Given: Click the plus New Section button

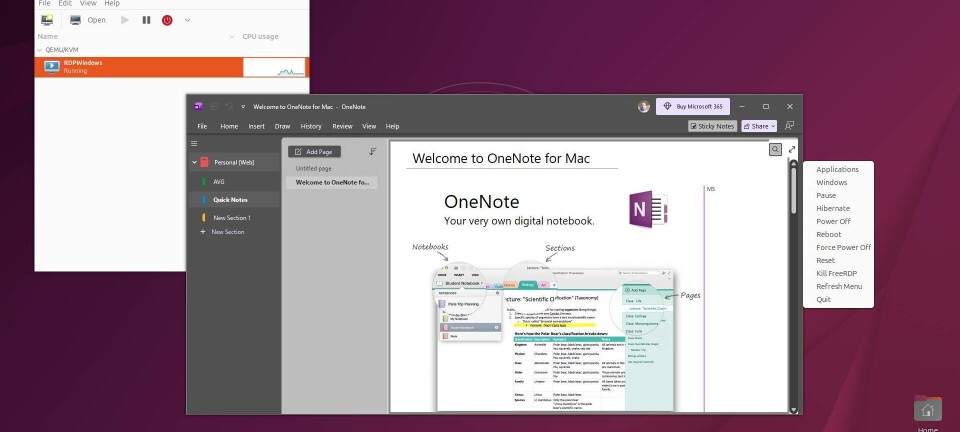Looking at the screenshot, I should coord(223,232).
